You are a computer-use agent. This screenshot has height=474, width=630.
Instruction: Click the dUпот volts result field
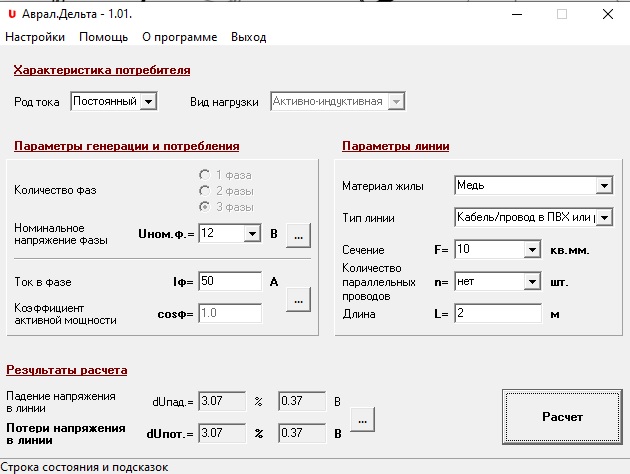point(302,433)
